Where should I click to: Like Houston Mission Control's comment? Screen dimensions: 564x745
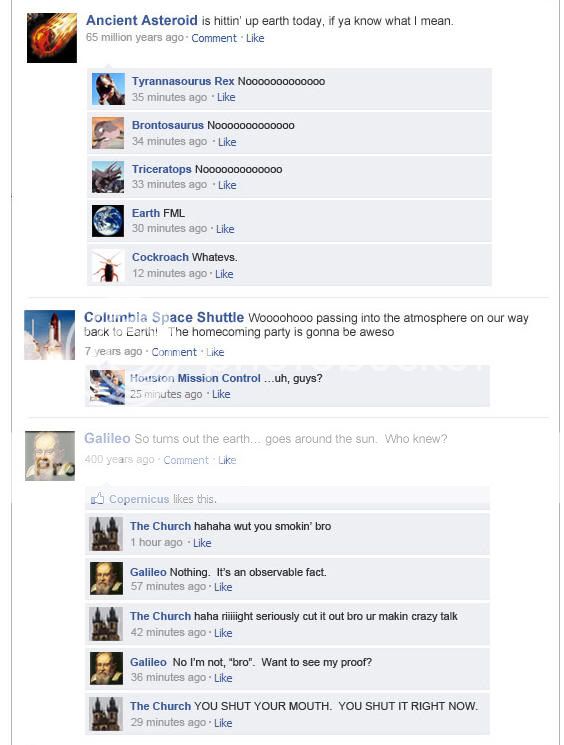[221, 394]
